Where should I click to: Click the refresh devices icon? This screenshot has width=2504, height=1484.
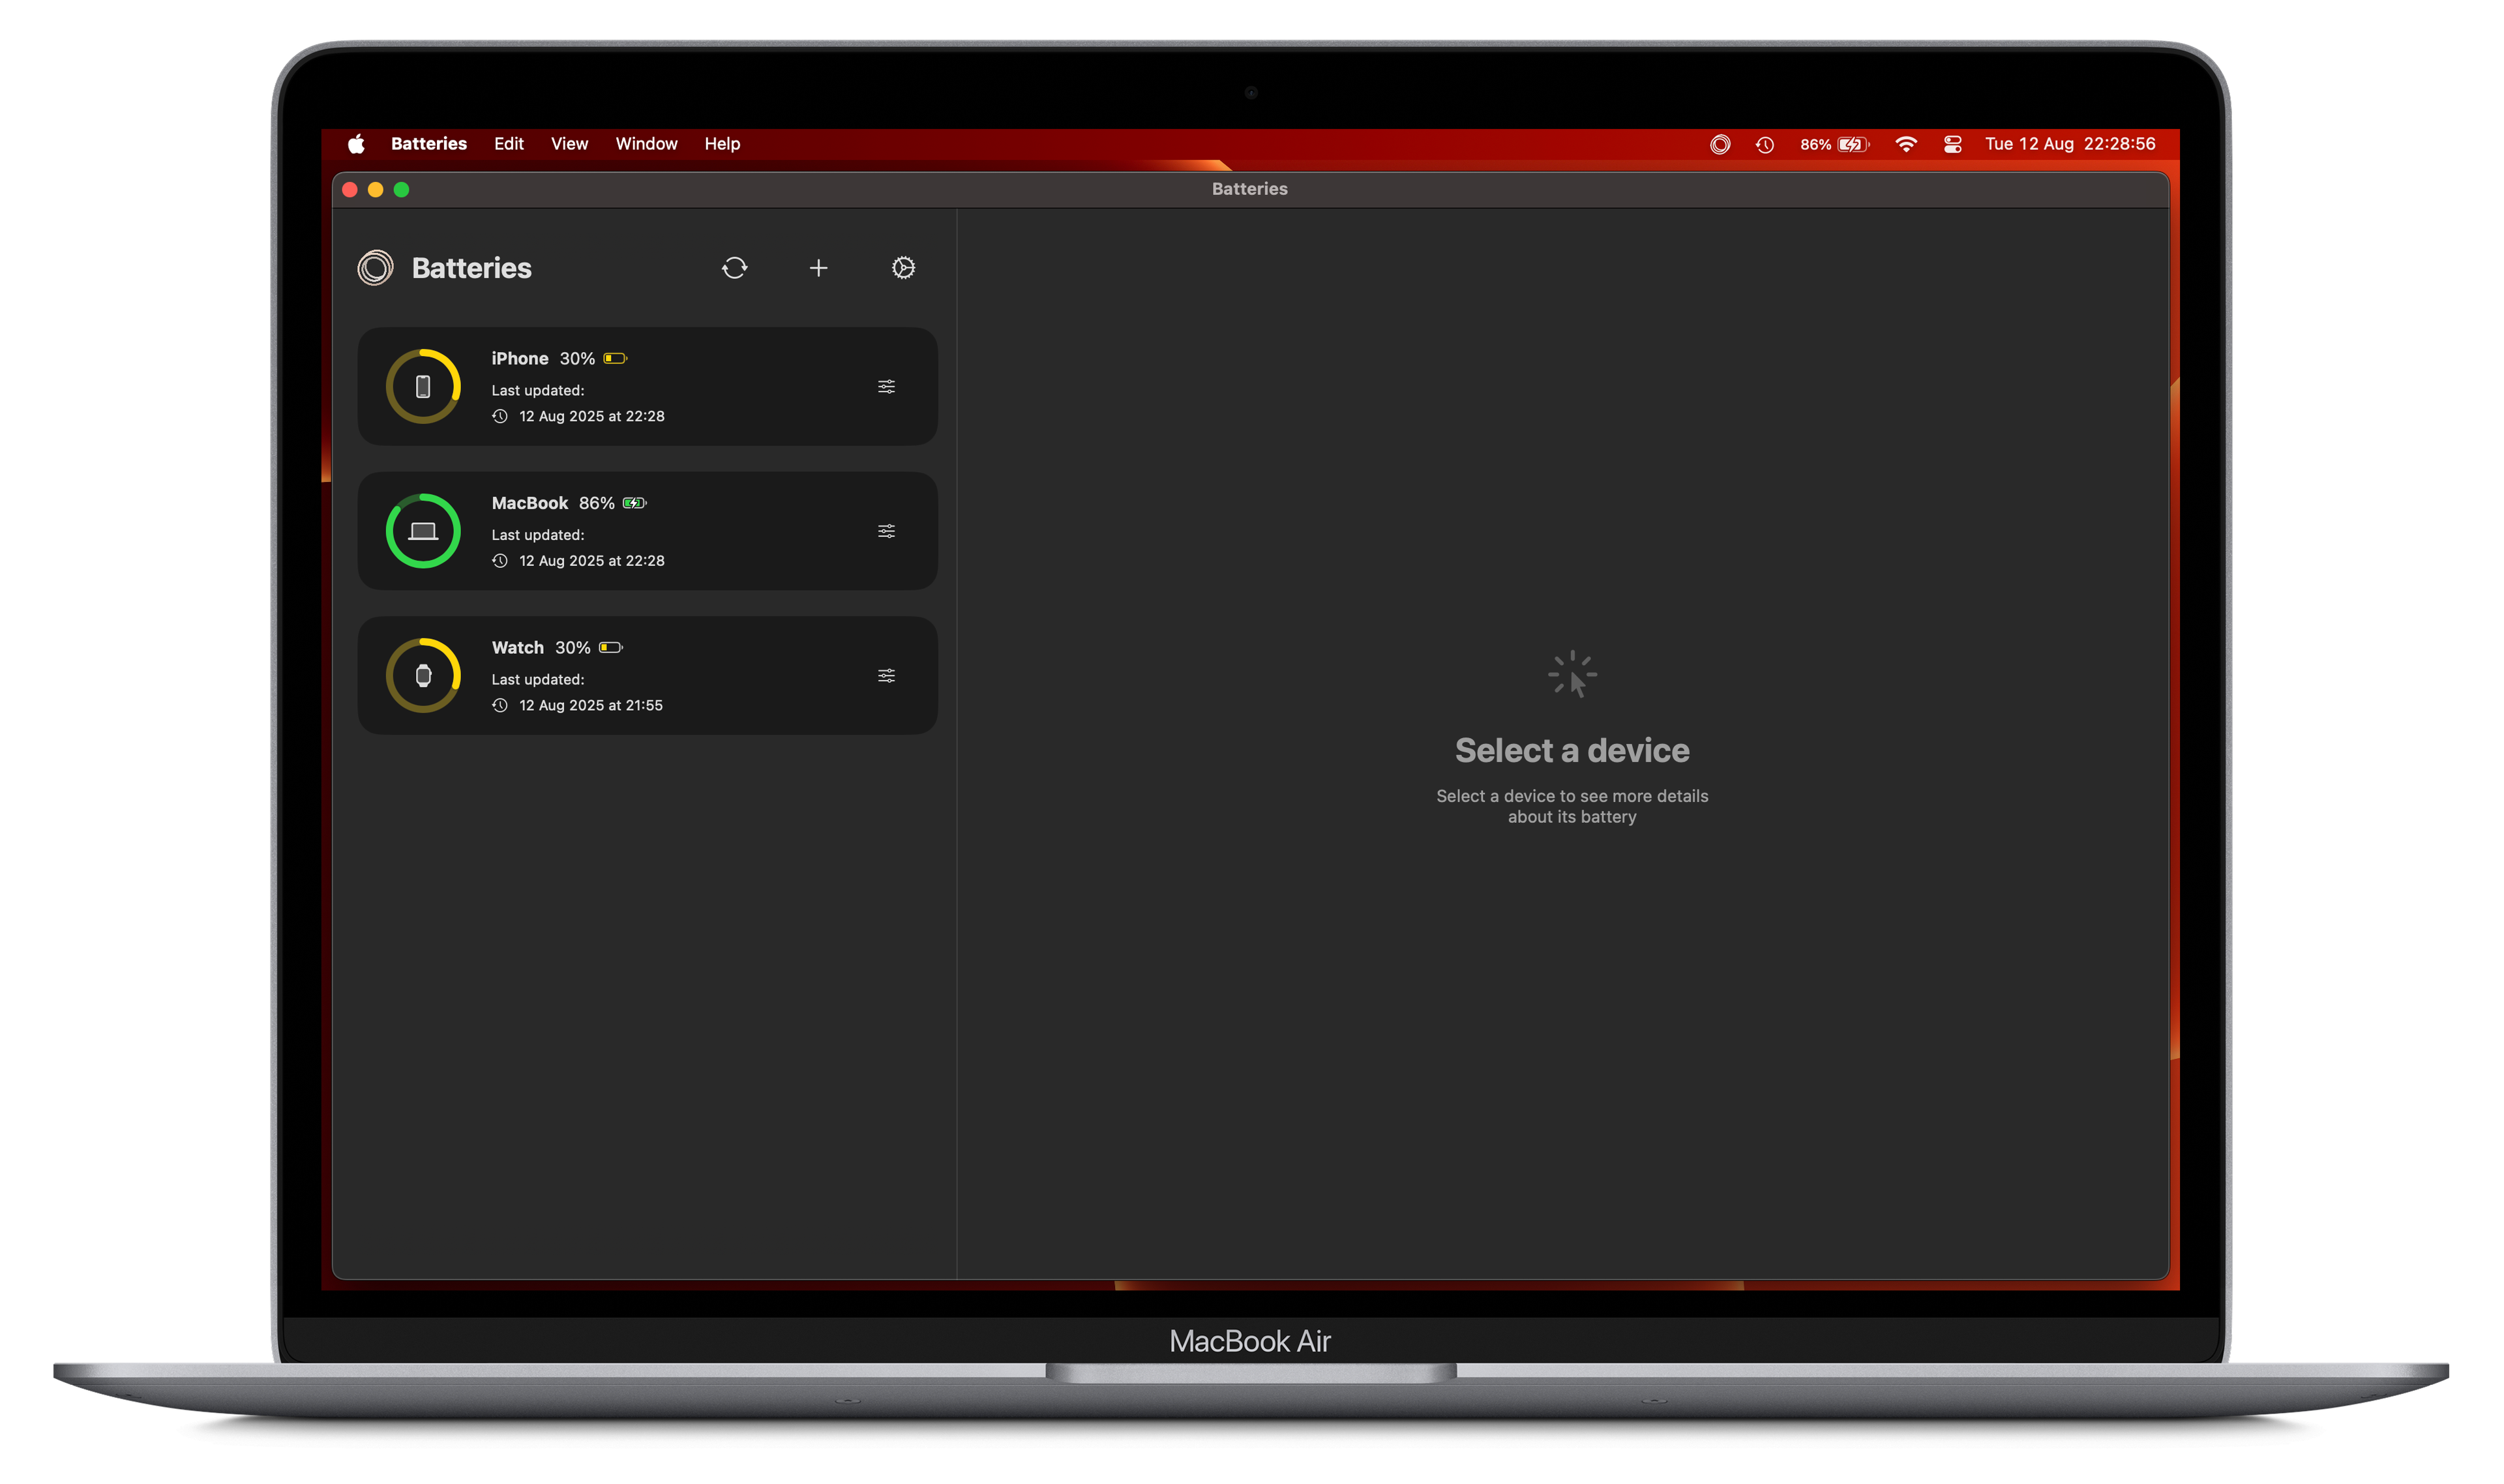(734, 268)
